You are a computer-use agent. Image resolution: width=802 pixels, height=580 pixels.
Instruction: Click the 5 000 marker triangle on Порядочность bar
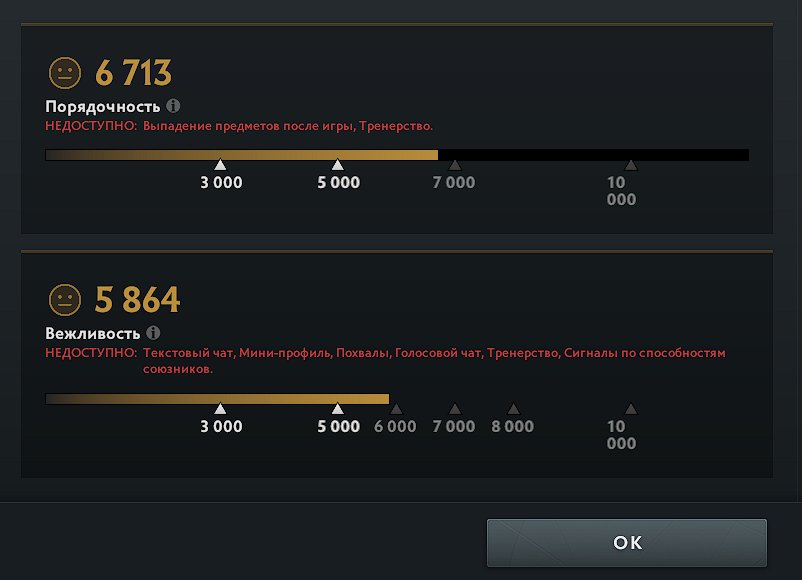338,165
